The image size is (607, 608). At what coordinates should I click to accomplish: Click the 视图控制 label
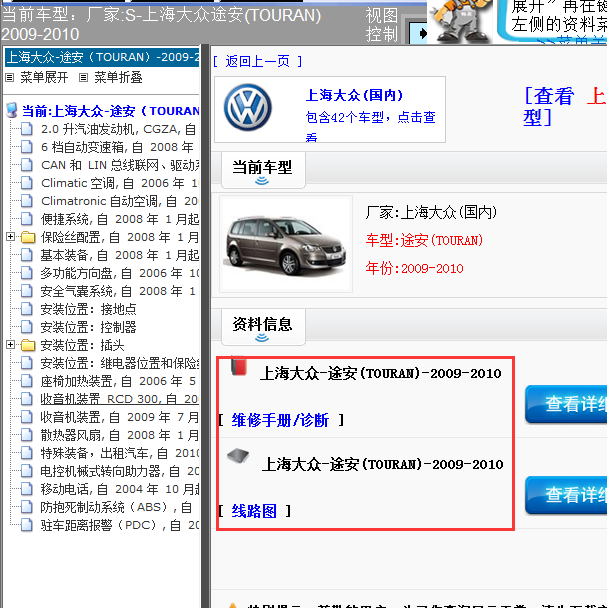tap(382, 25)
